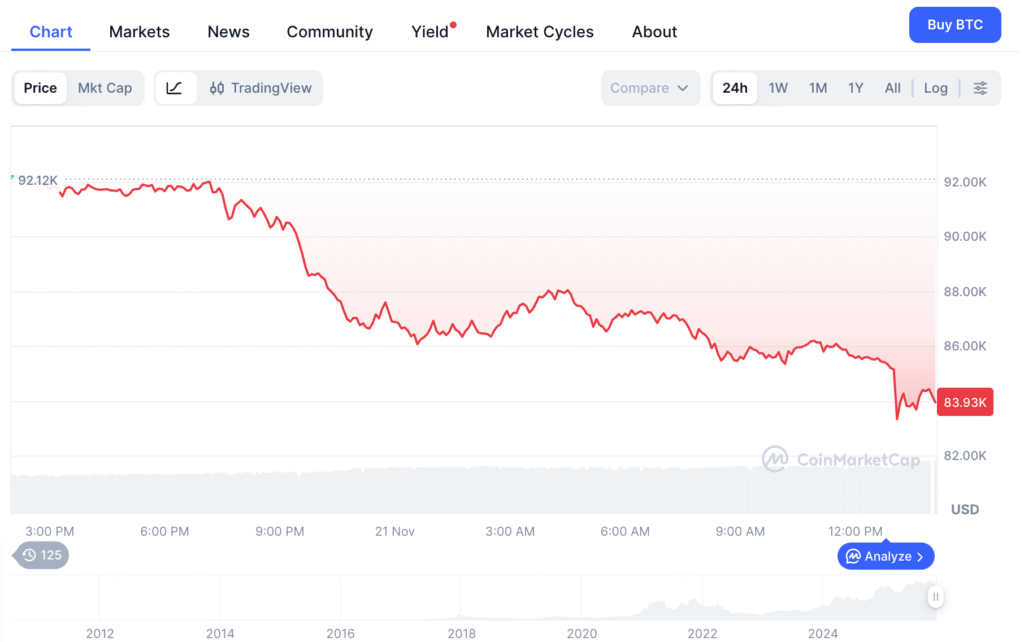Click the Analyze button icon
1024x642 pixels.
point(853,556)
